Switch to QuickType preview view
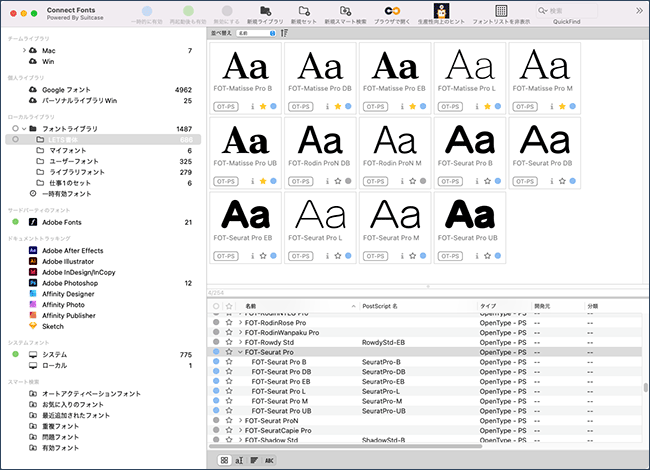 [239, 460]
